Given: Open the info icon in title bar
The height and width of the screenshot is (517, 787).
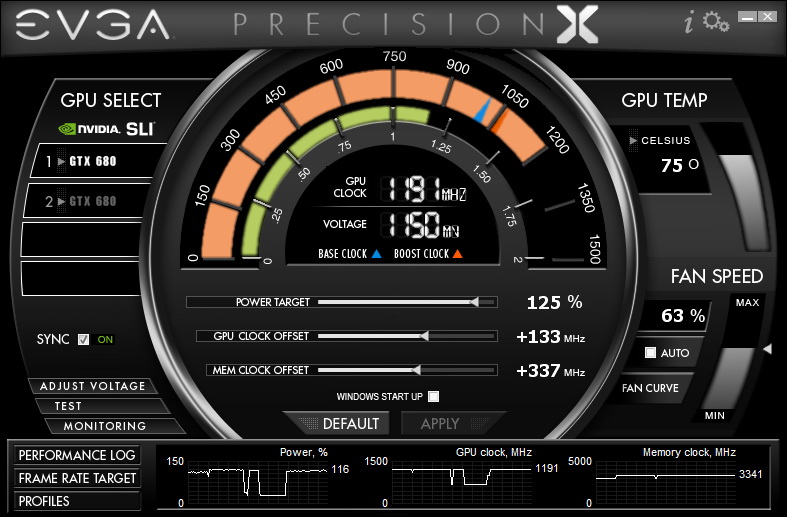Looking at the screenshot, I should 690,19.
